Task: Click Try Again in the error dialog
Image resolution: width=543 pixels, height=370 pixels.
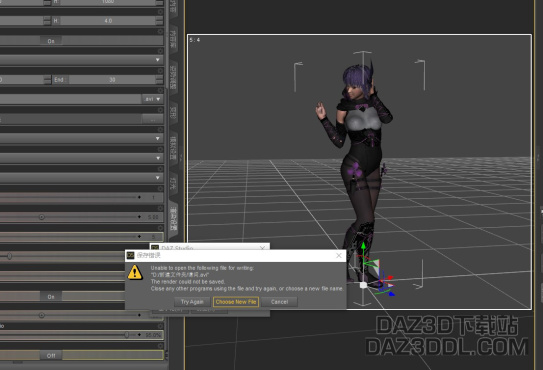Action: click(192, 302)
